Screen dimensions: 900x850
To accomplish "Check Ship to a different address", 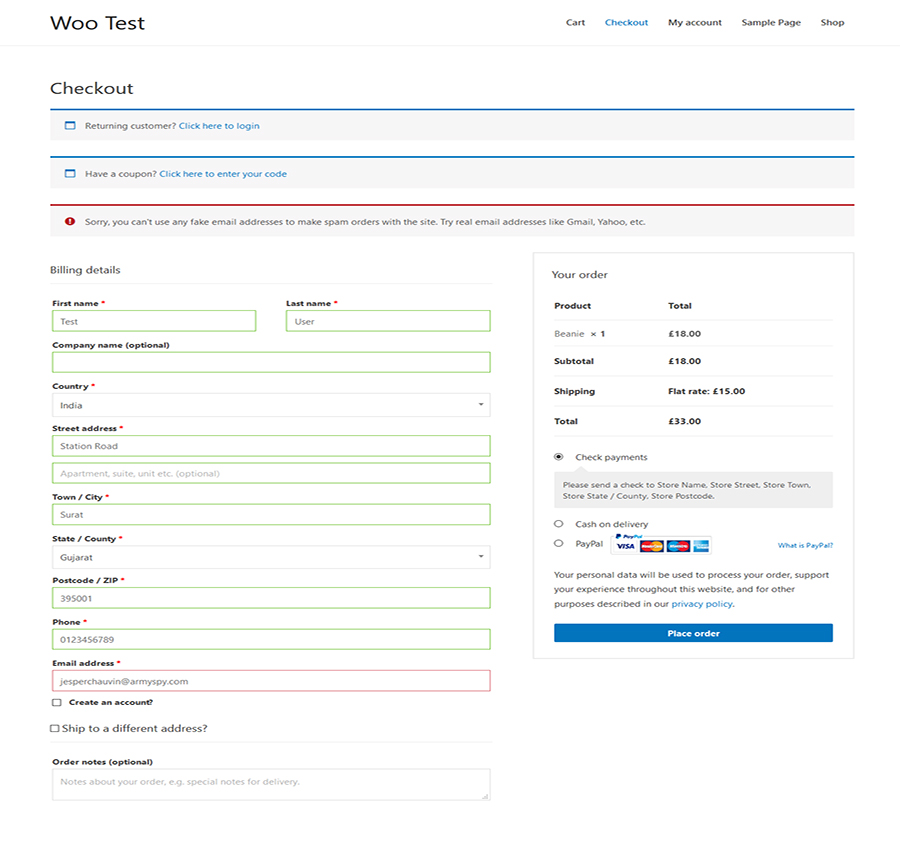I will pos(55,728).
